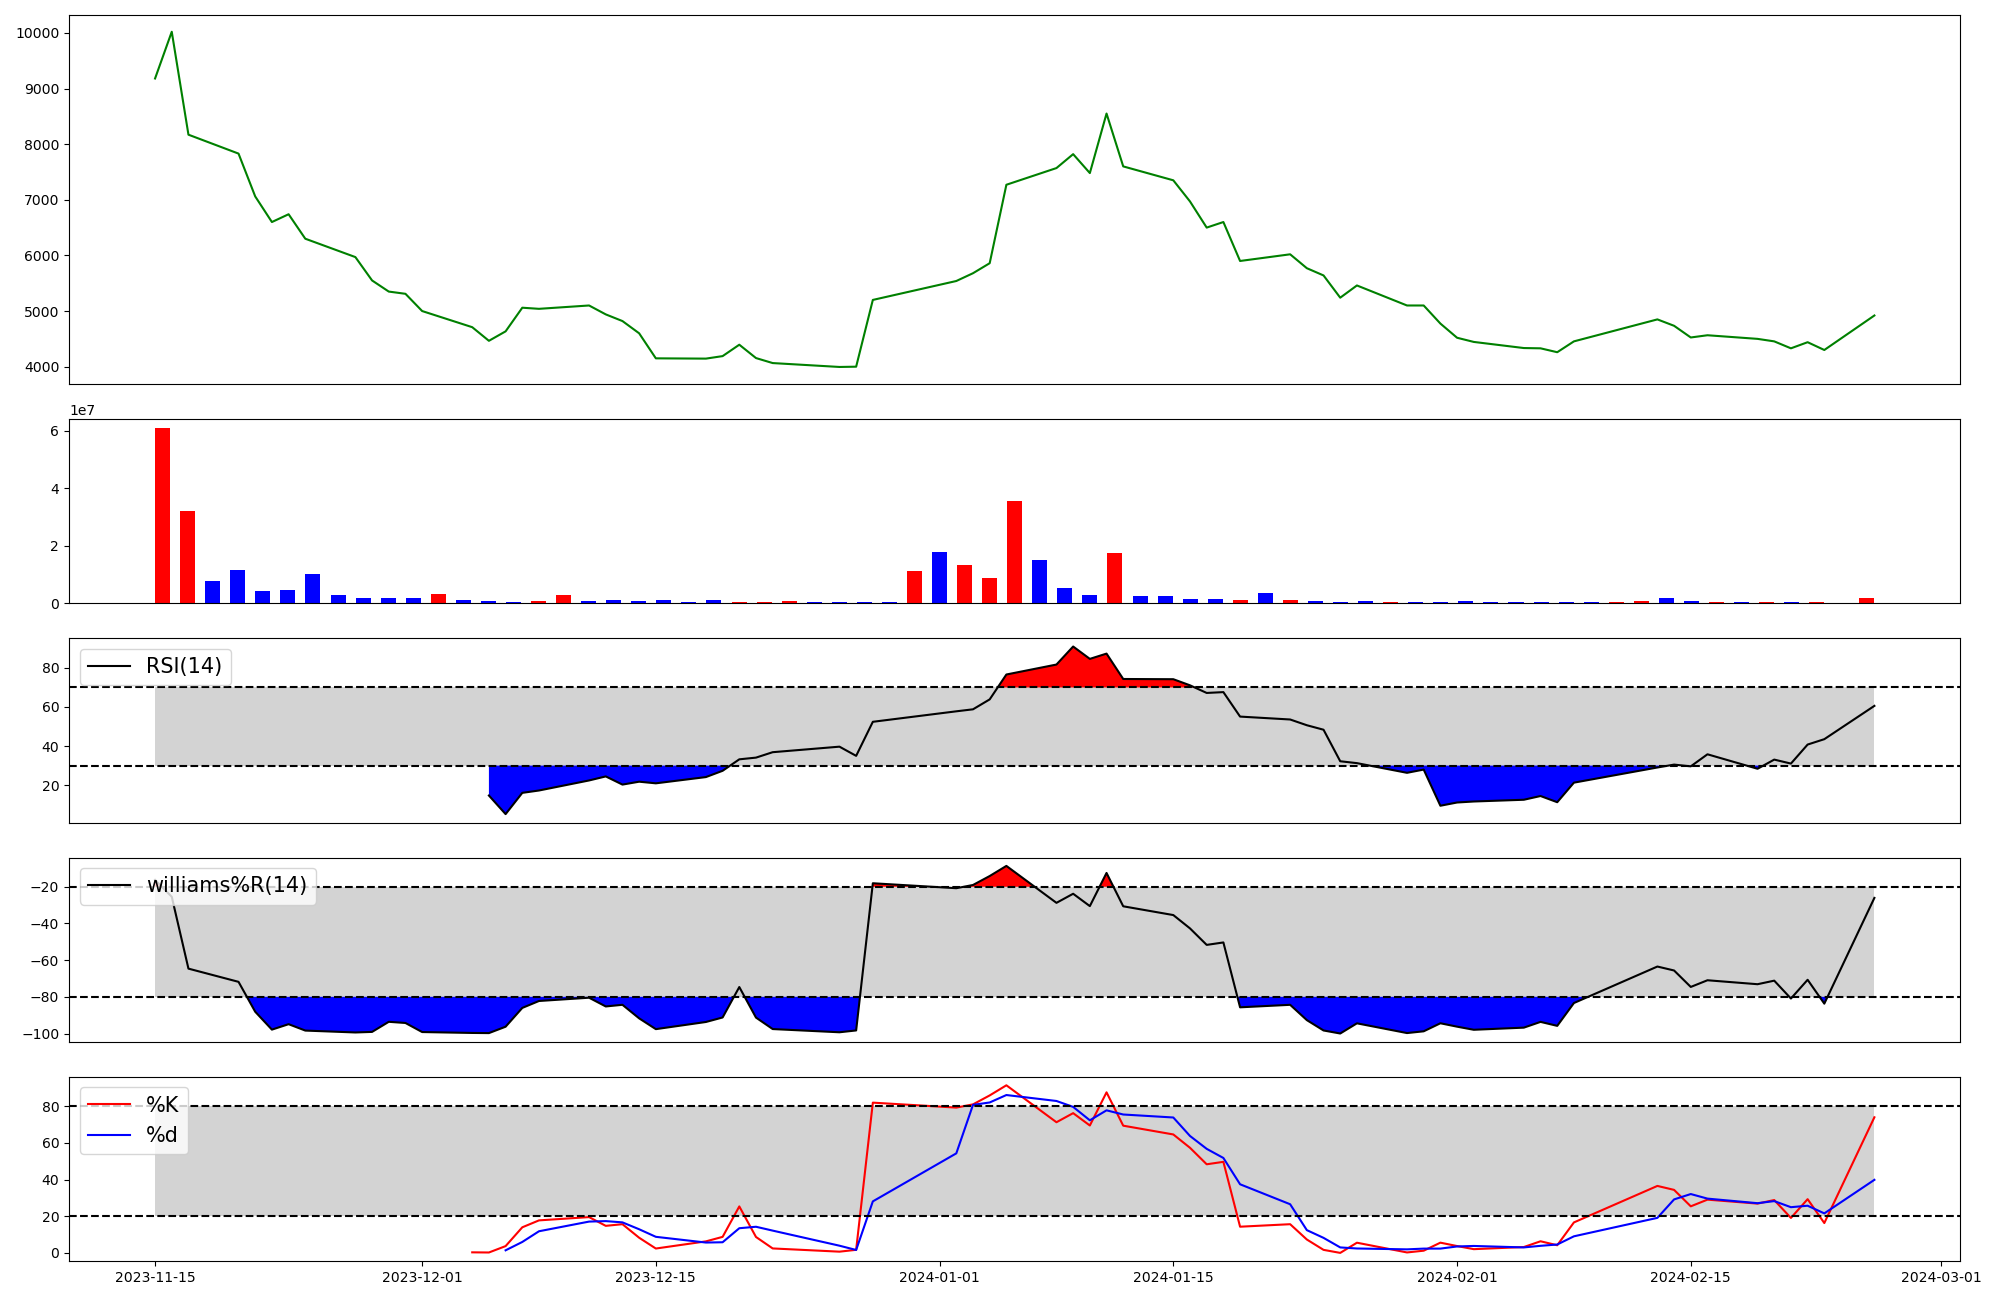Click the RSI(14) legend label

tap(183, 666)
